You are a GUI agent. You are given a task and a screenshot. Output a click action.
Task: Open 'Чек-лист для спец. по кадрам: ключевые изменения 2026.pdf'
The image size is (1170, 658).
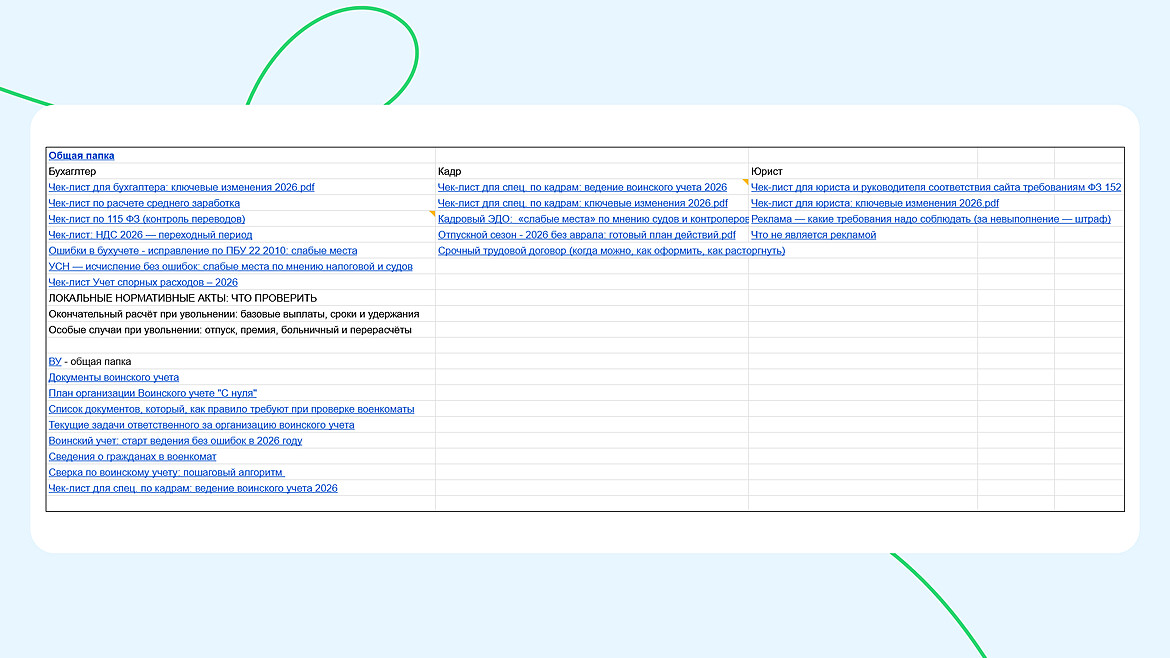tap(583, 203)
